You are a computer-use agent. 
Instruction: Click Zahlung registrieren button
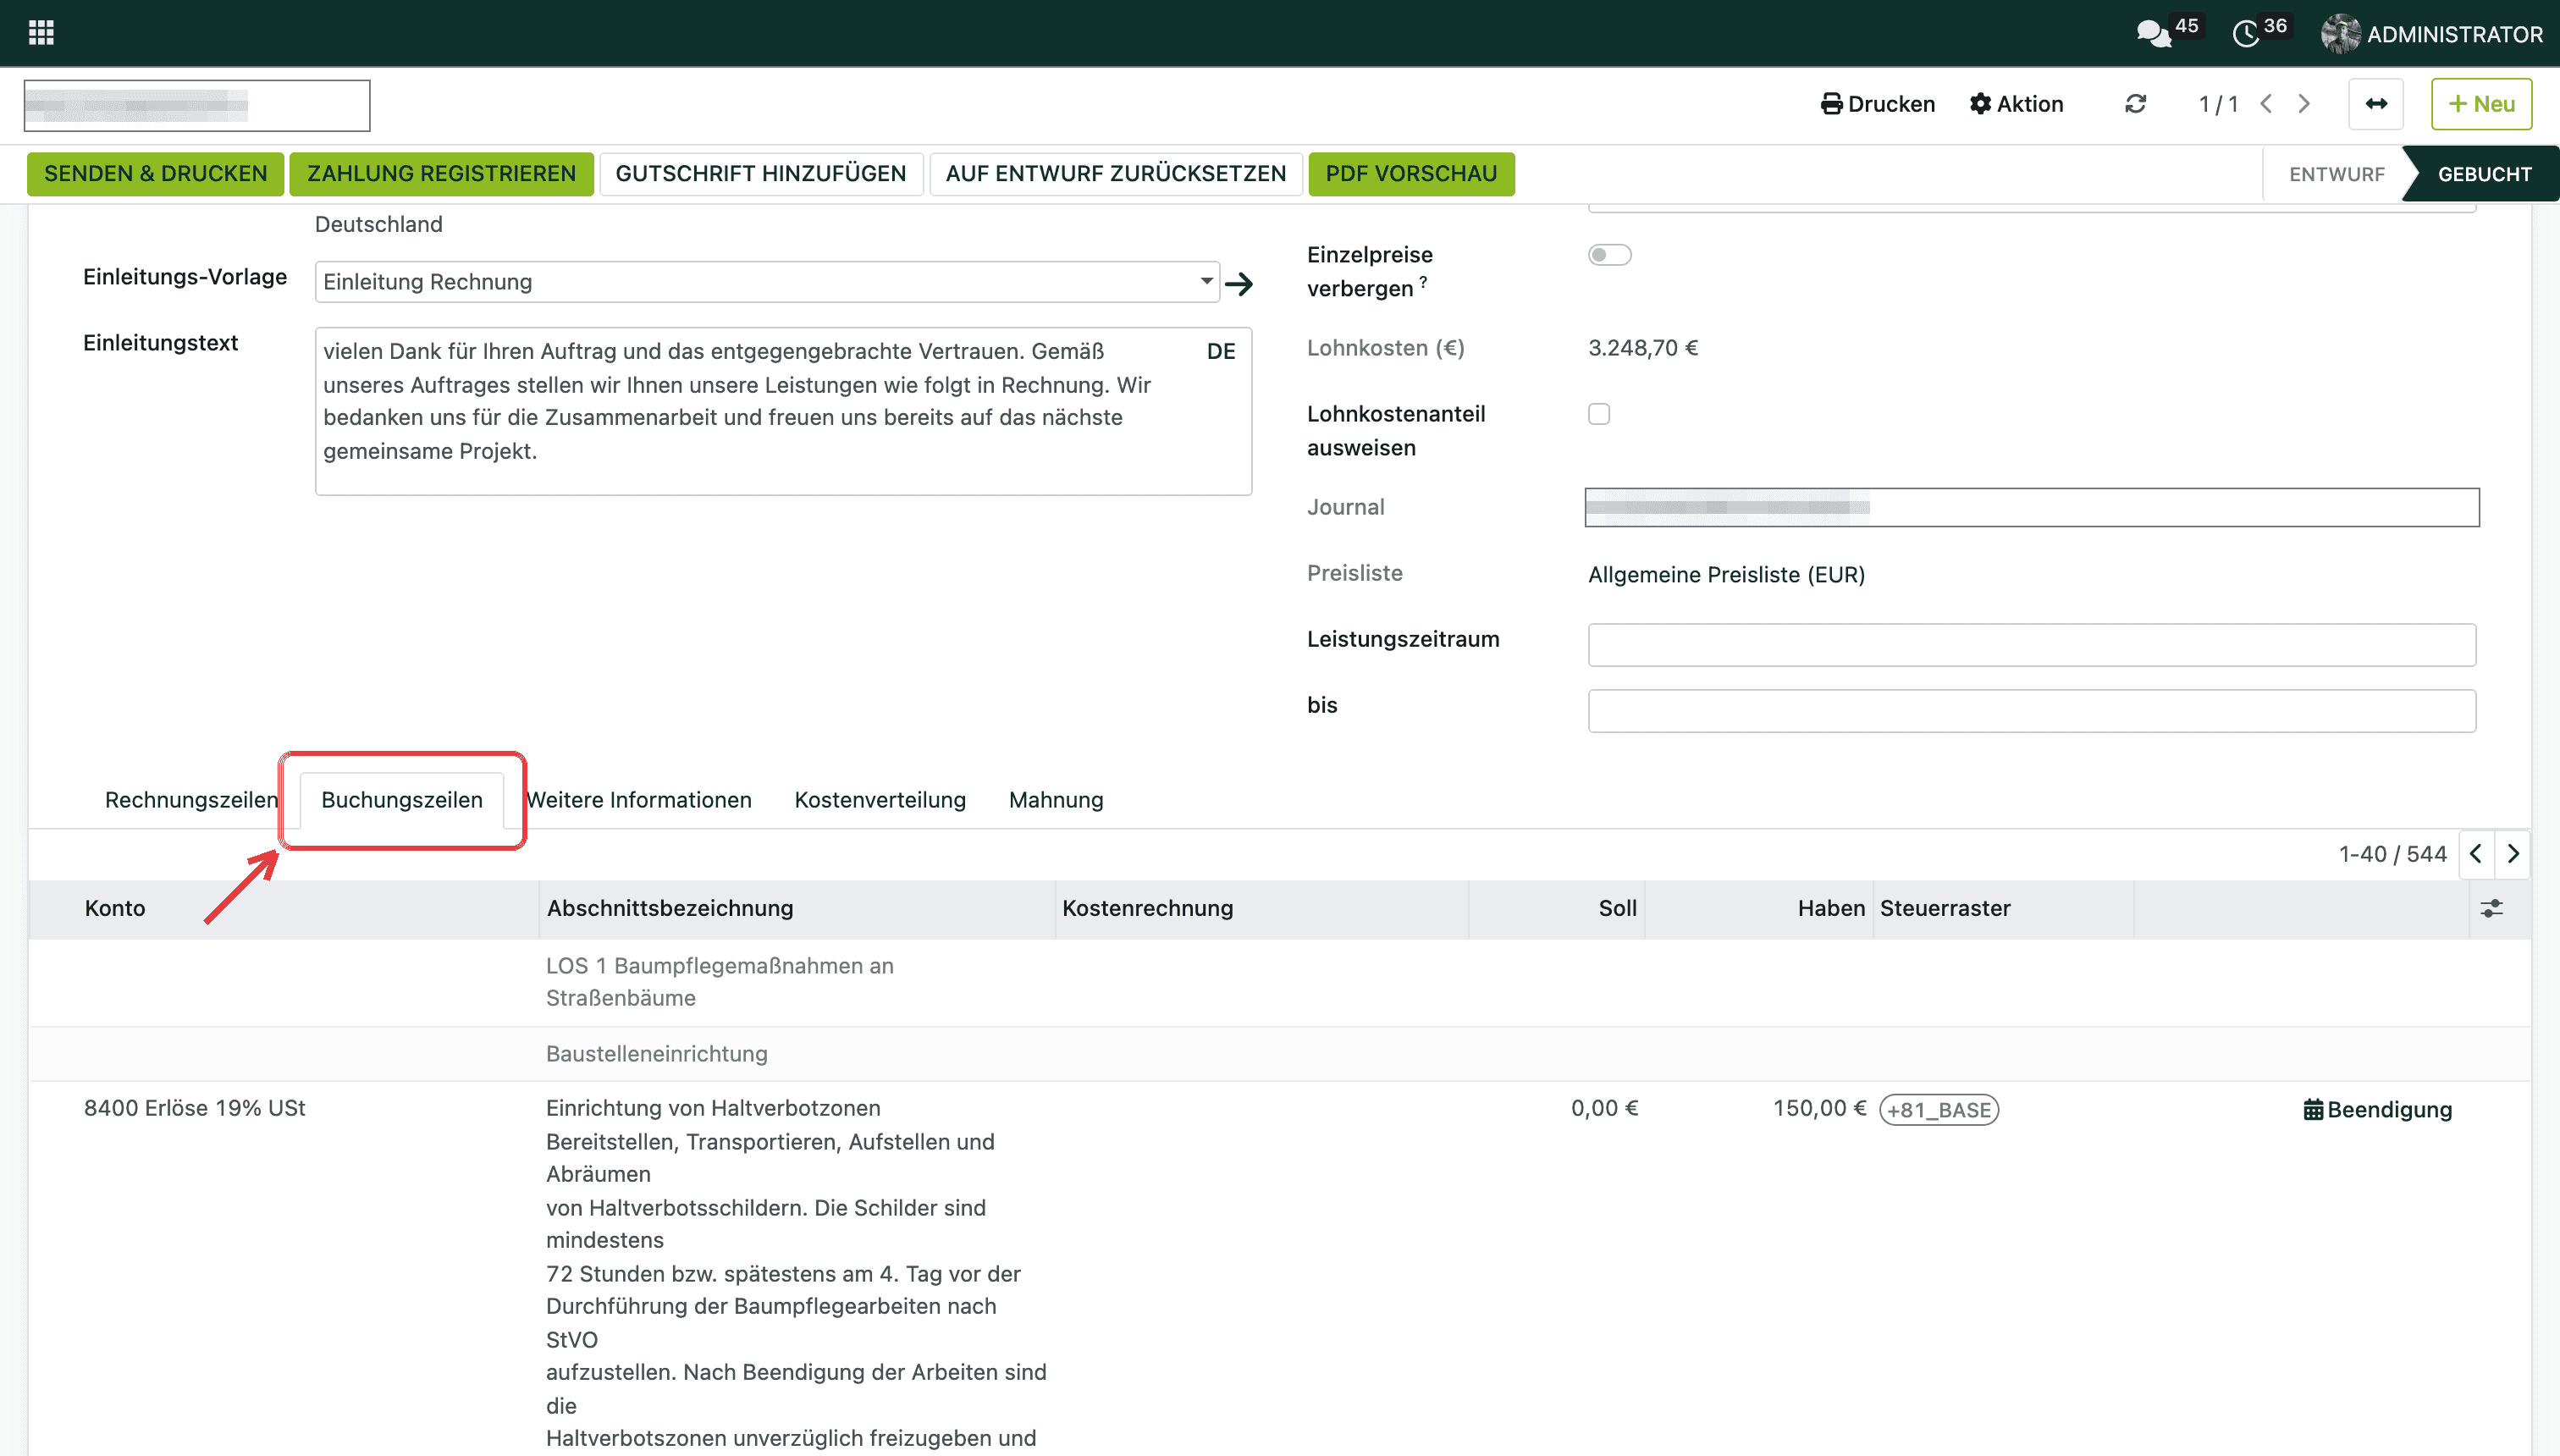[x=441, y=174]
